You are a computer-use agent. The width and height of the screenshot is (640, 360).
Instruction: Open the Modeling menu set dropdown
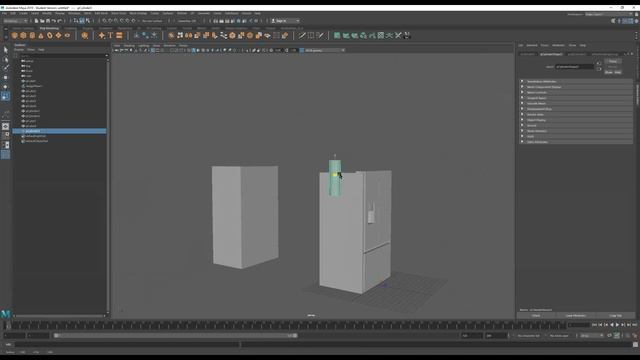(16, 21)
